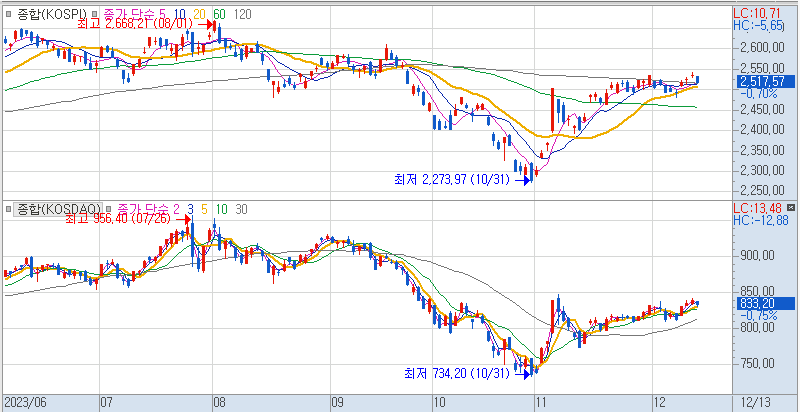Click the 2,300.00 price axis label

pos(761,170)
